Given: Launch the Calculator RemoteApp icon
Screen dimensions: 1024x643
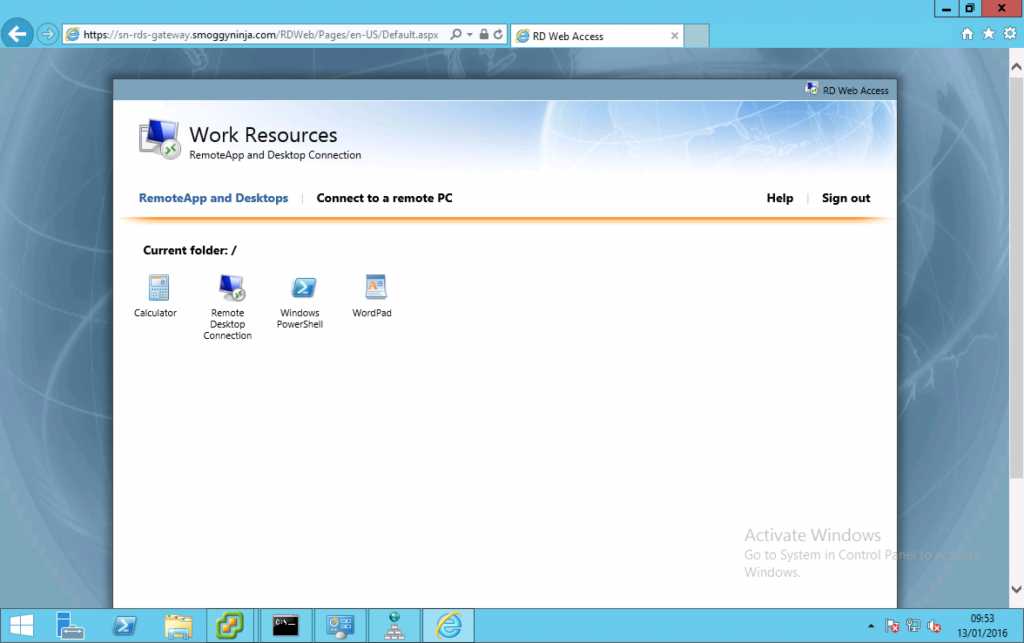Looking at the screenshot, I should 157,288.
